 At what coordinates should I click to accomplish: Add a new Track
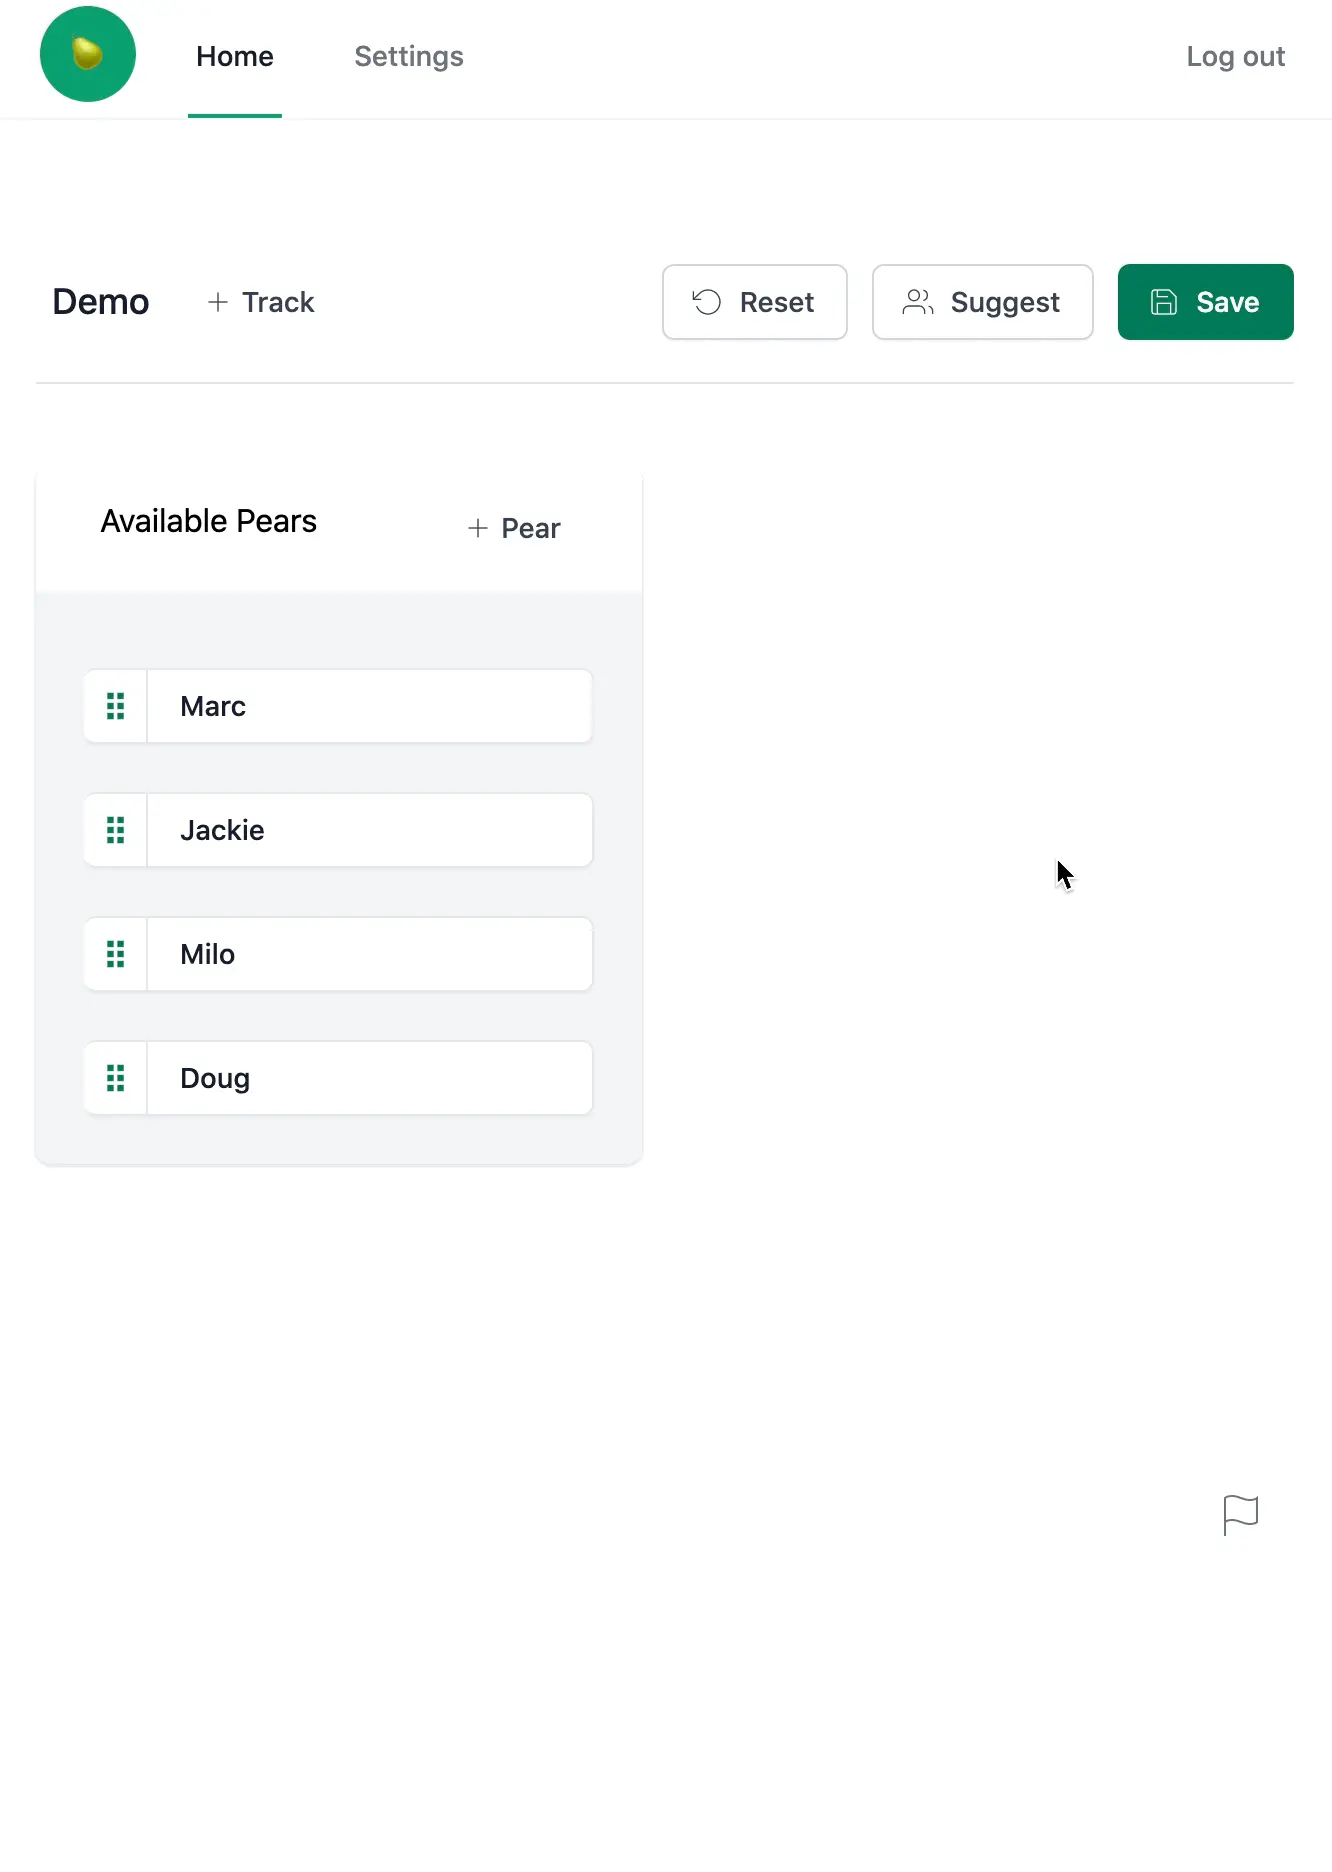point(261,302)
